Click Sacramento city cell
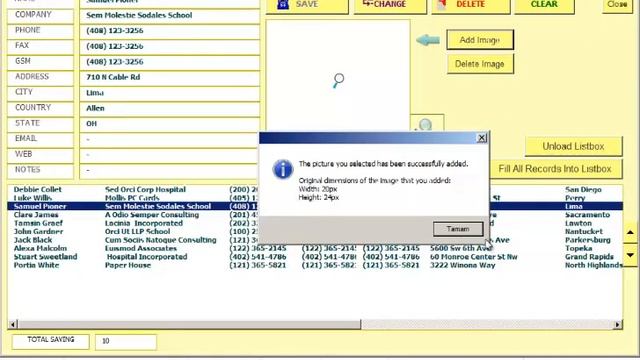Screen dimensions: 640x360 click(x=587, y=215)
